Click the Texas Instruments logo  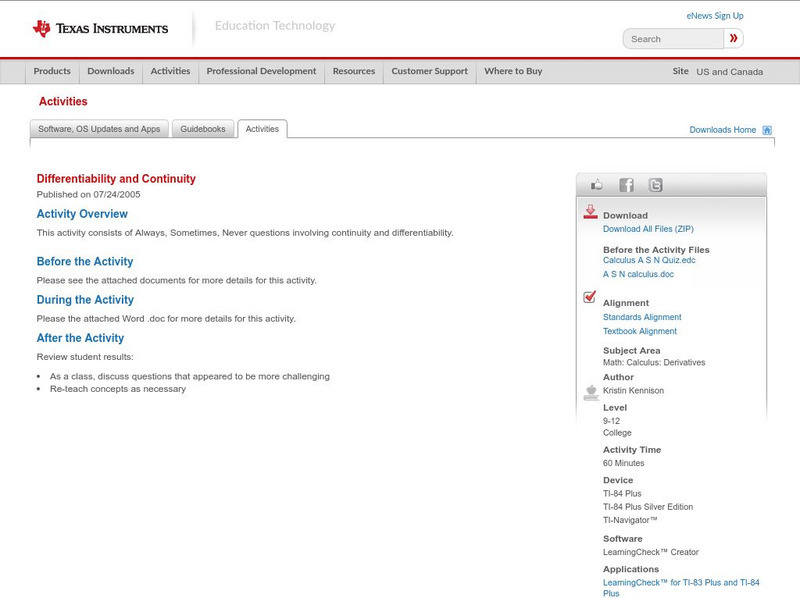pos(100,29)
